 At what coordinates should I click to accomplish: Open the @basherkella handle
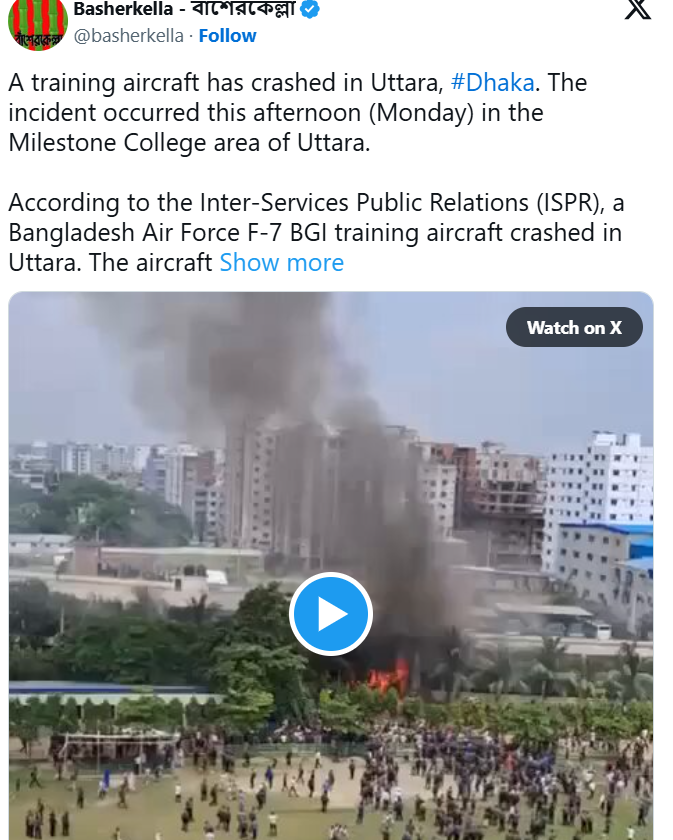pos(129,35)
